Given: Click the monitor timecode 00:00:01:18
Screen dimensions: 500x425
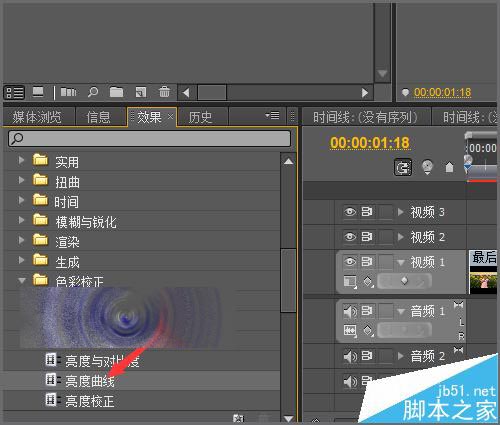Looking at the screenshot, I should pos(442,92).
